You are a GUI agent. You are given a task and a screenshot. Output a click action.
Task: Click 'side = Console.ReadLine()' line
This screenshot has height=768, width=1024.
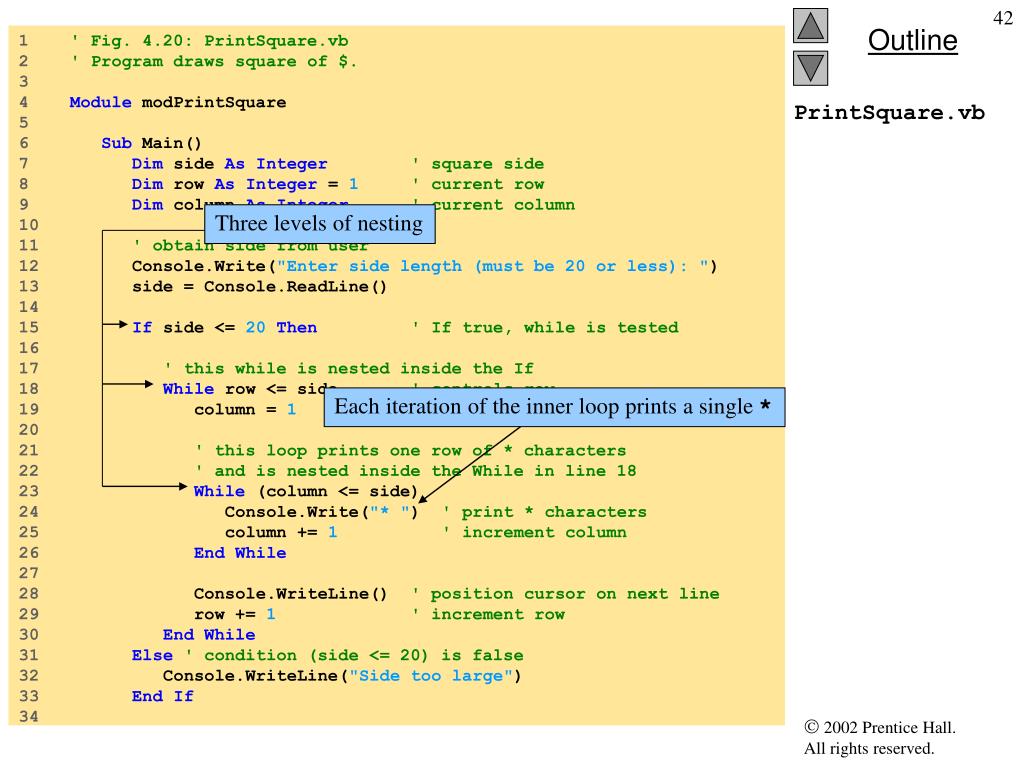click(x=259, y=286)
